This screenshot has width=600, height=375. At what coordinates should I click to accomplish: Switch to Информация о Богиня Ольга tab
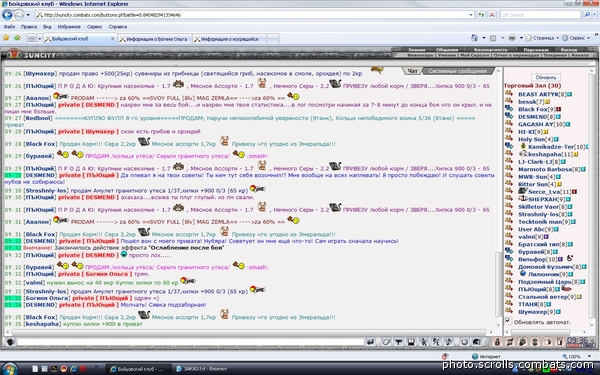[153, 39]
